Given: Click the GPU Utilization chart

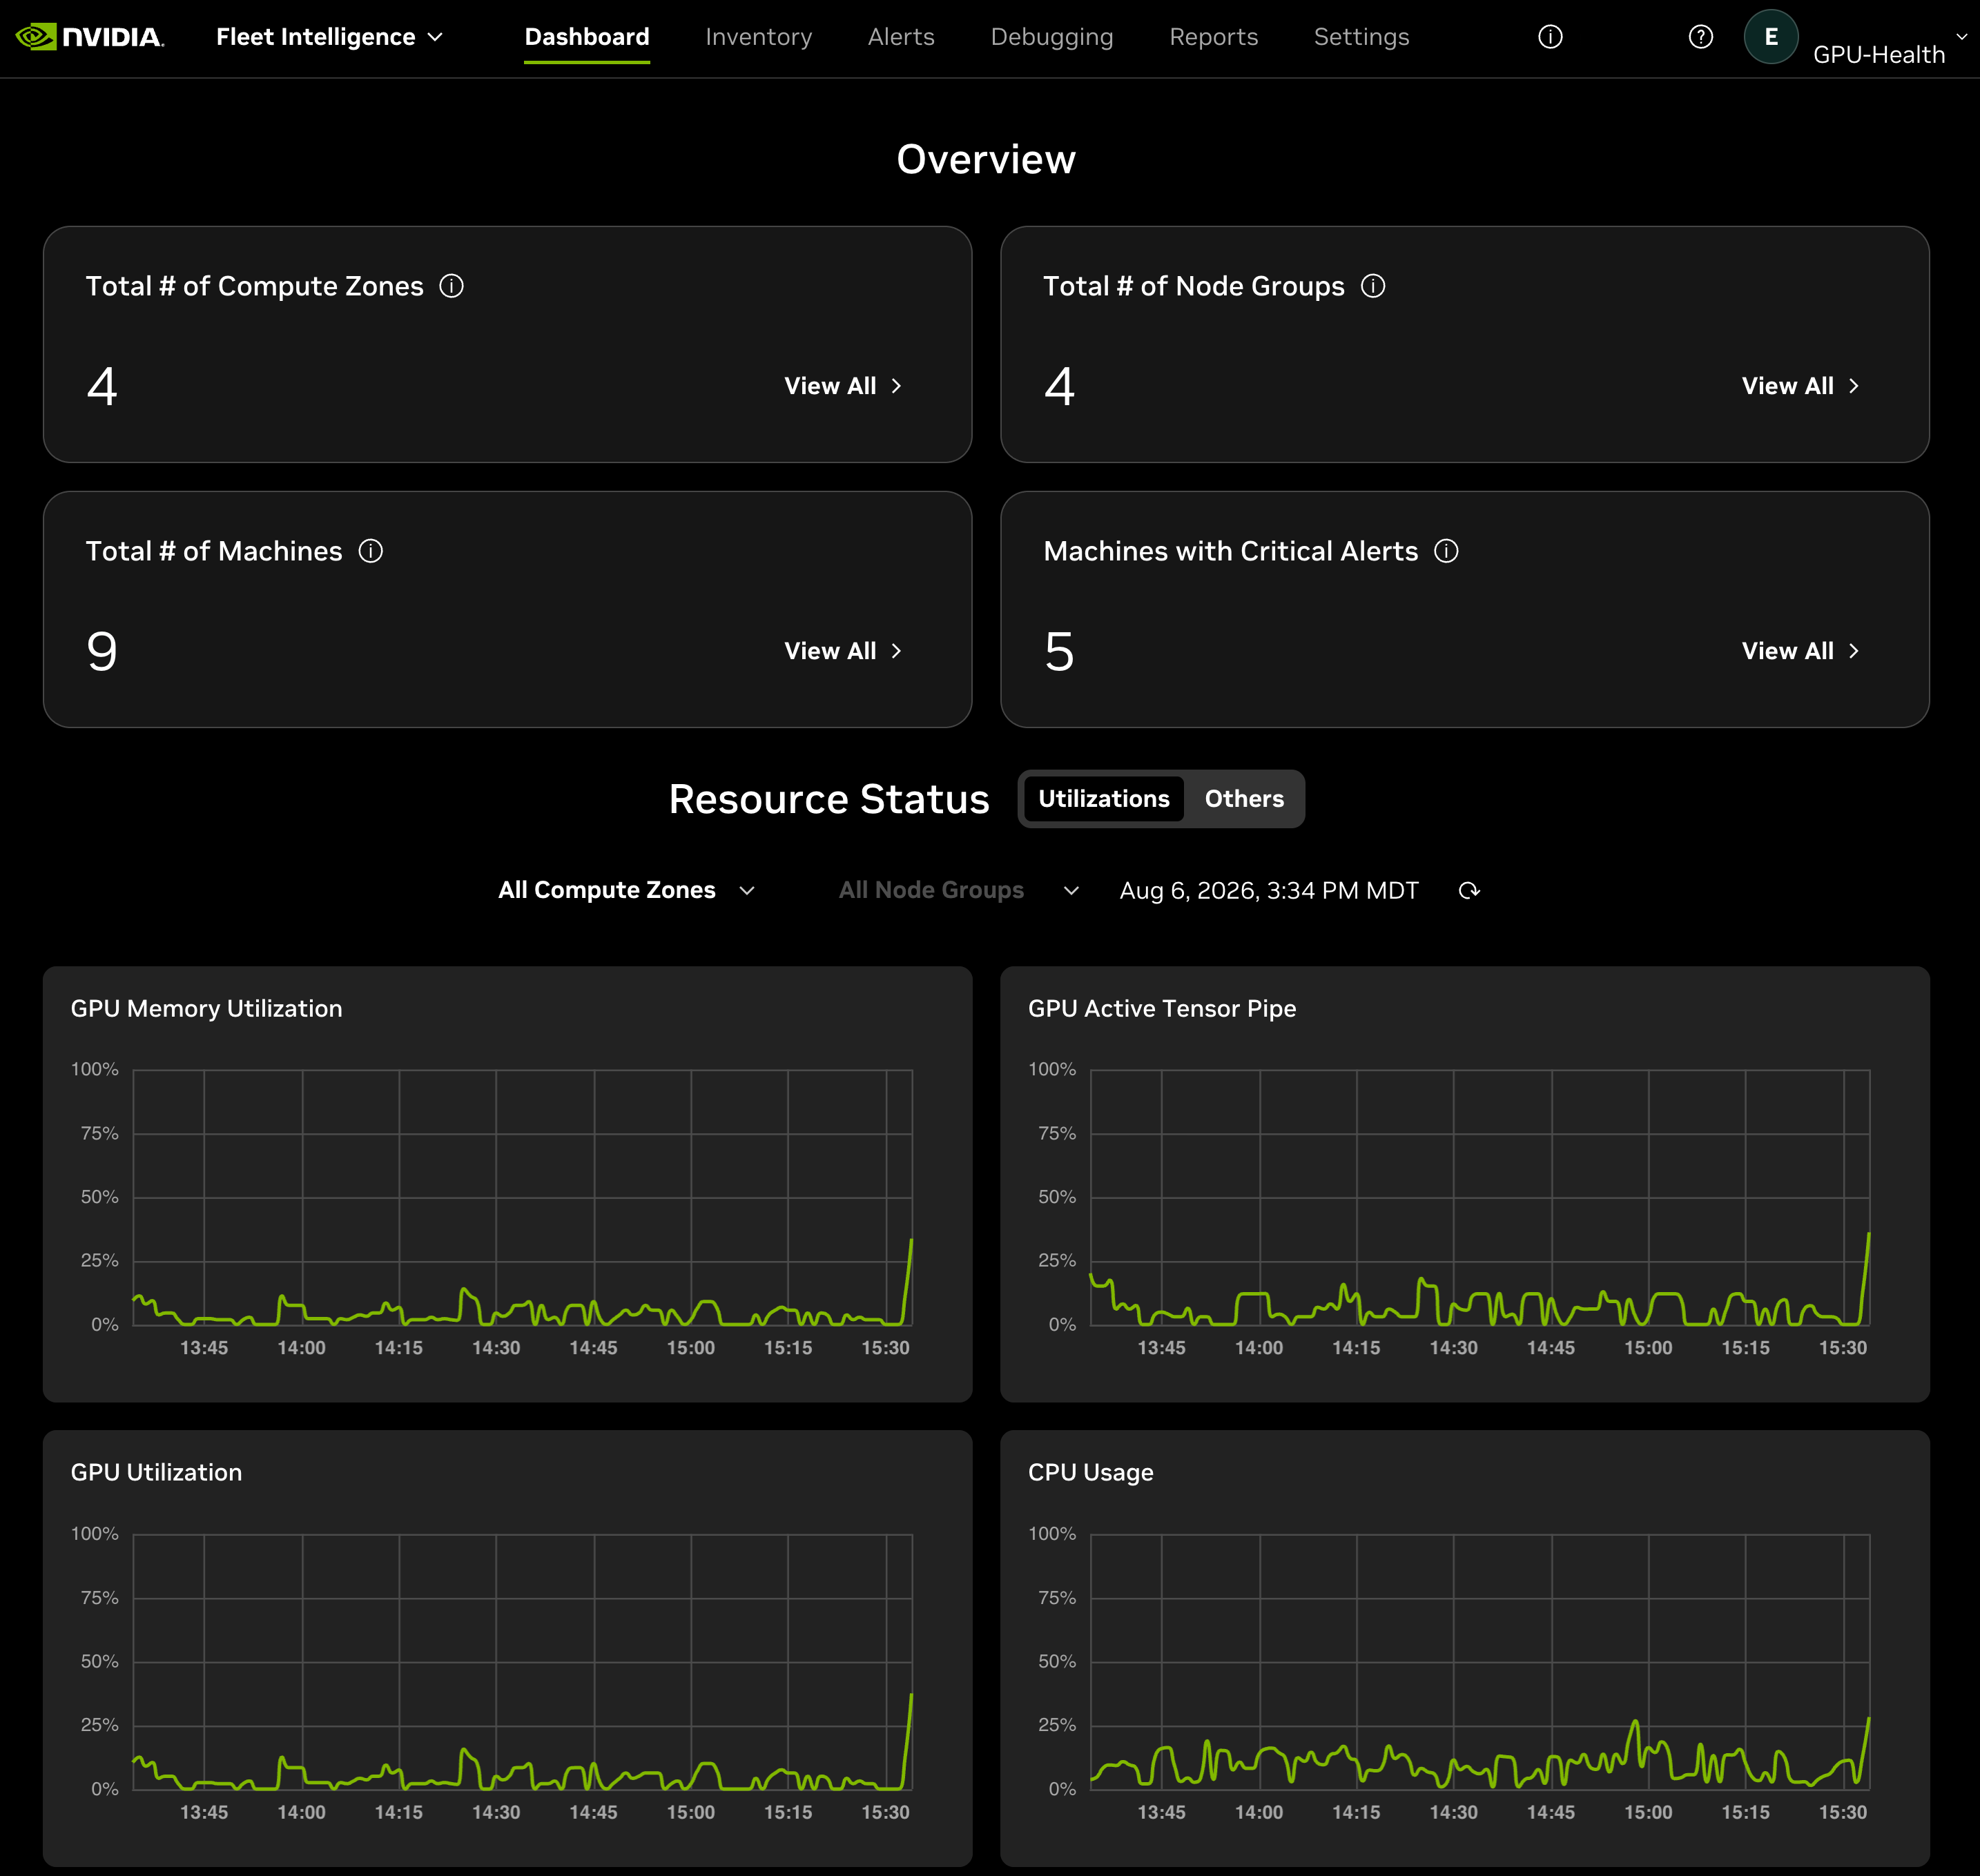Looking at the screenshot, I should pos(507,1648).
